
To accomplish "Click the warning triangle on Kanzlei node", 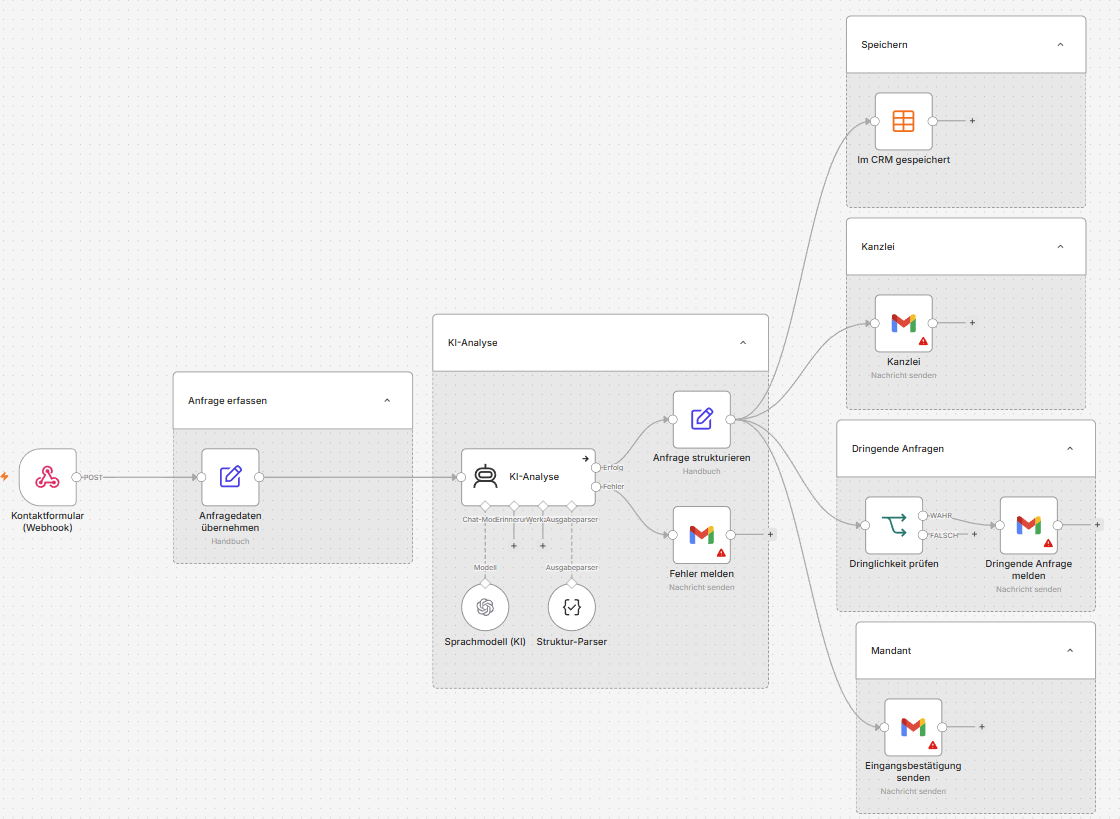I will click(x=923, y=341).
